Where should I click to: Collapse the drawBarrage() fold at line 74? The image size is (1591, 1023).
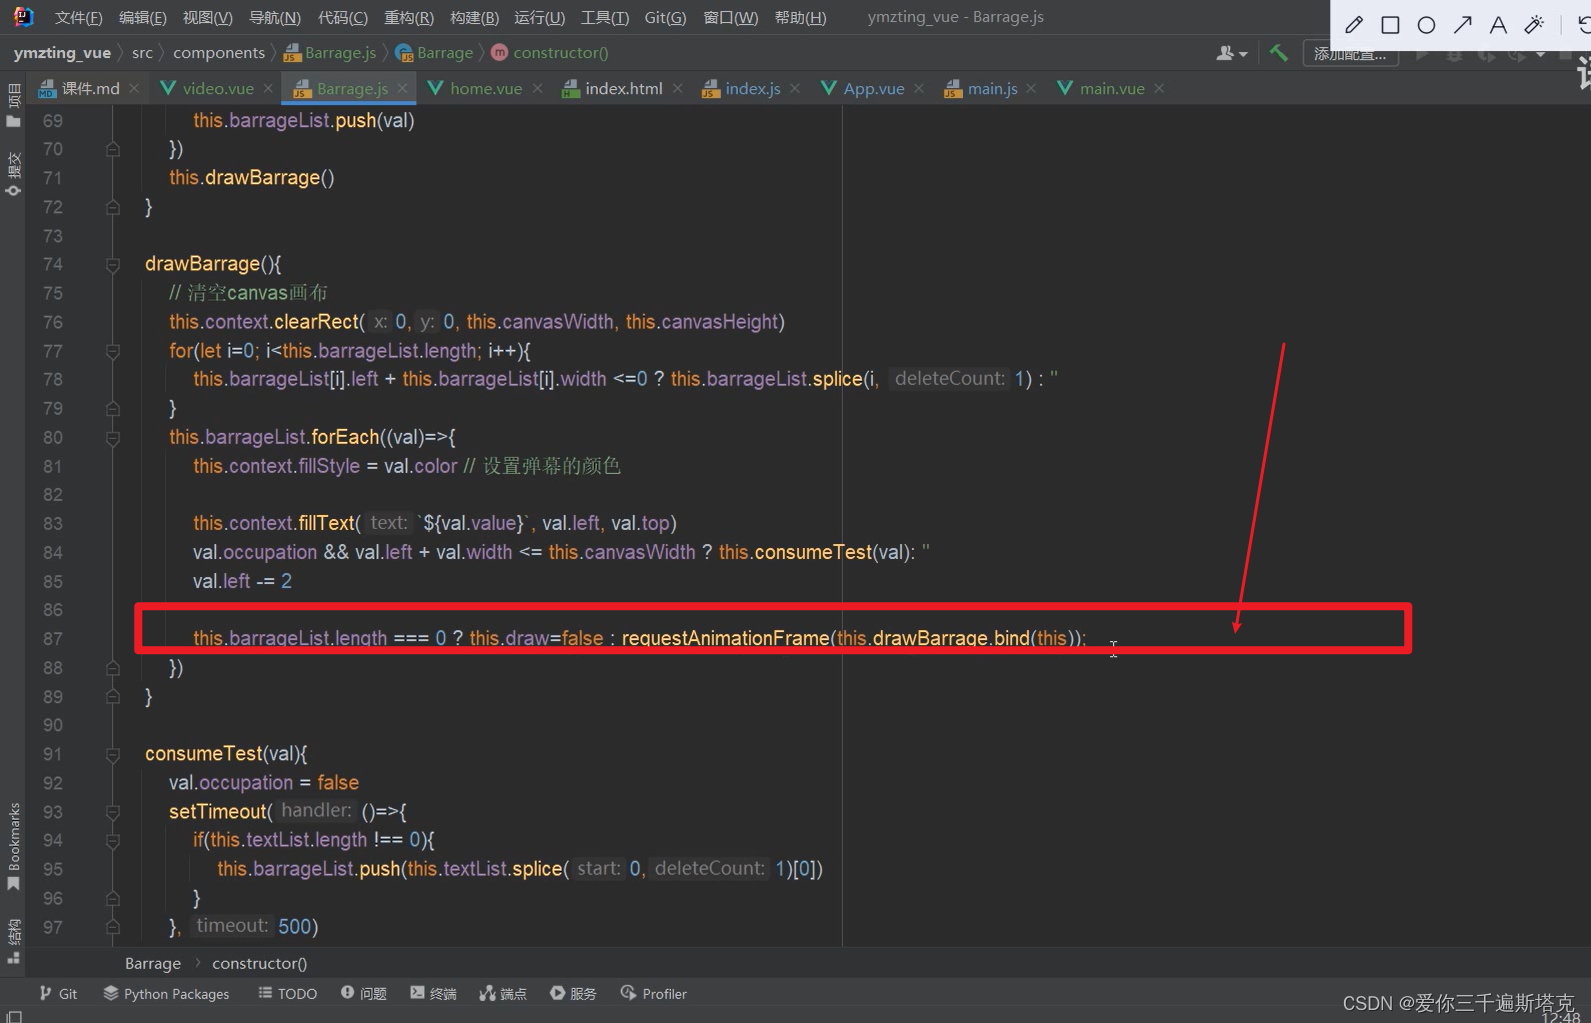(113, 265)
